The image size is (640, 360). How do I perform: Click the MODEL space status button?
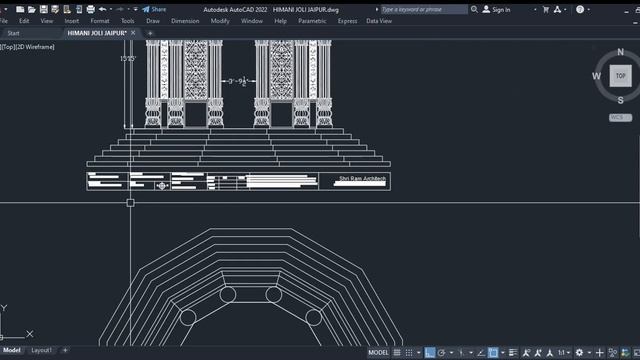coord(378,353)
